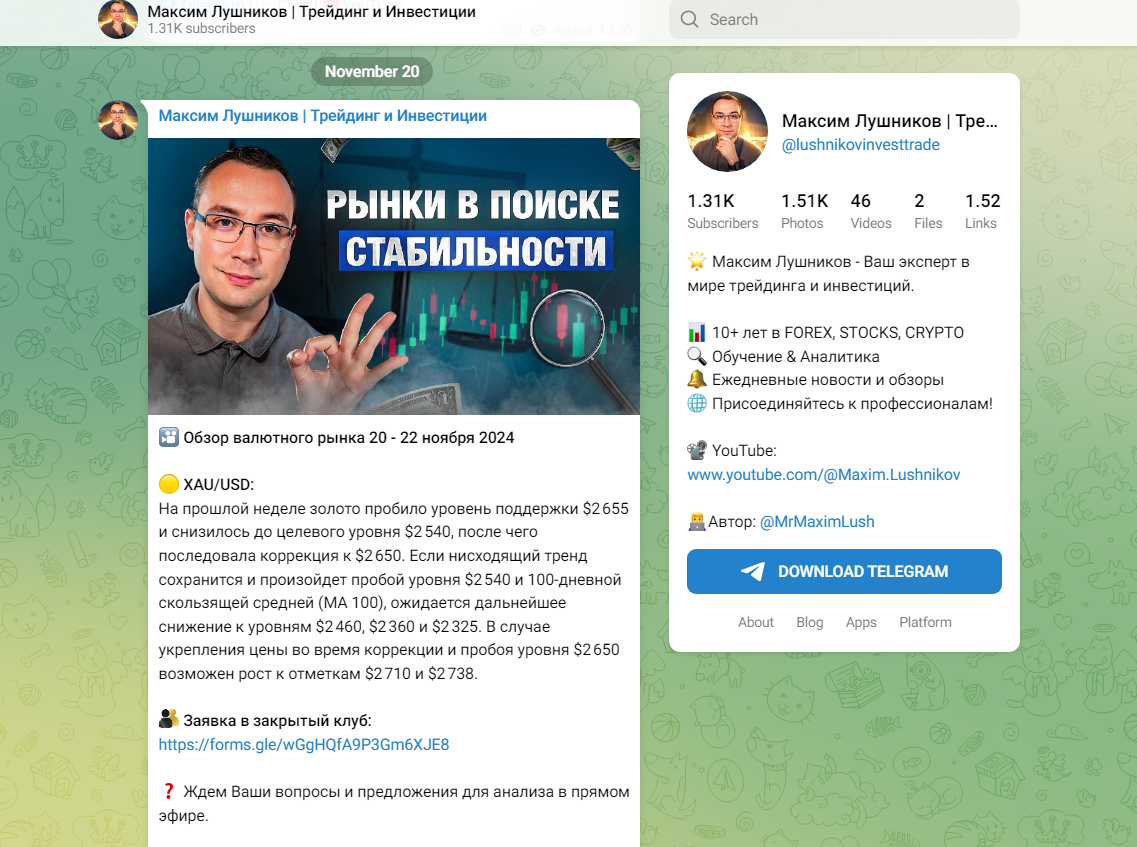Open the large profile photo in info card
Image resolution: width=1137 pixels, height=847 pixels.
click(x=727, y=131)
